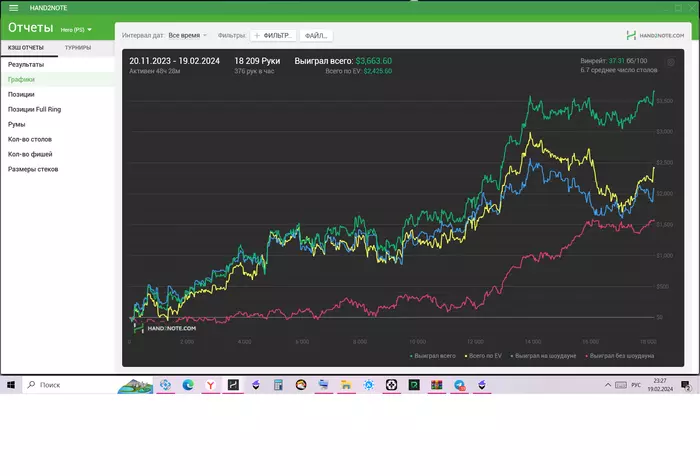Click the ФАЙЛ button
The width and height of the screenshot is (700, 476).
click(x=316, y=35)
